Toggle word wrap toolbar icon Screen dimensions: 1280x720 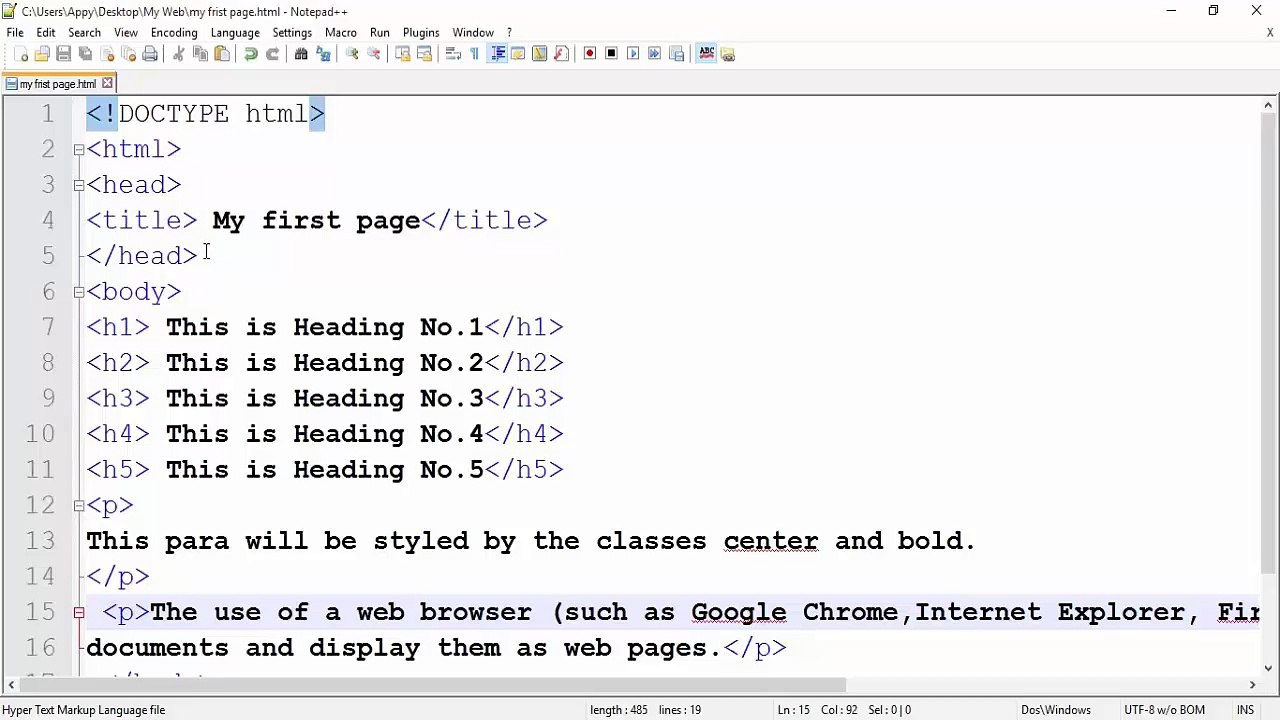[453, 54]
